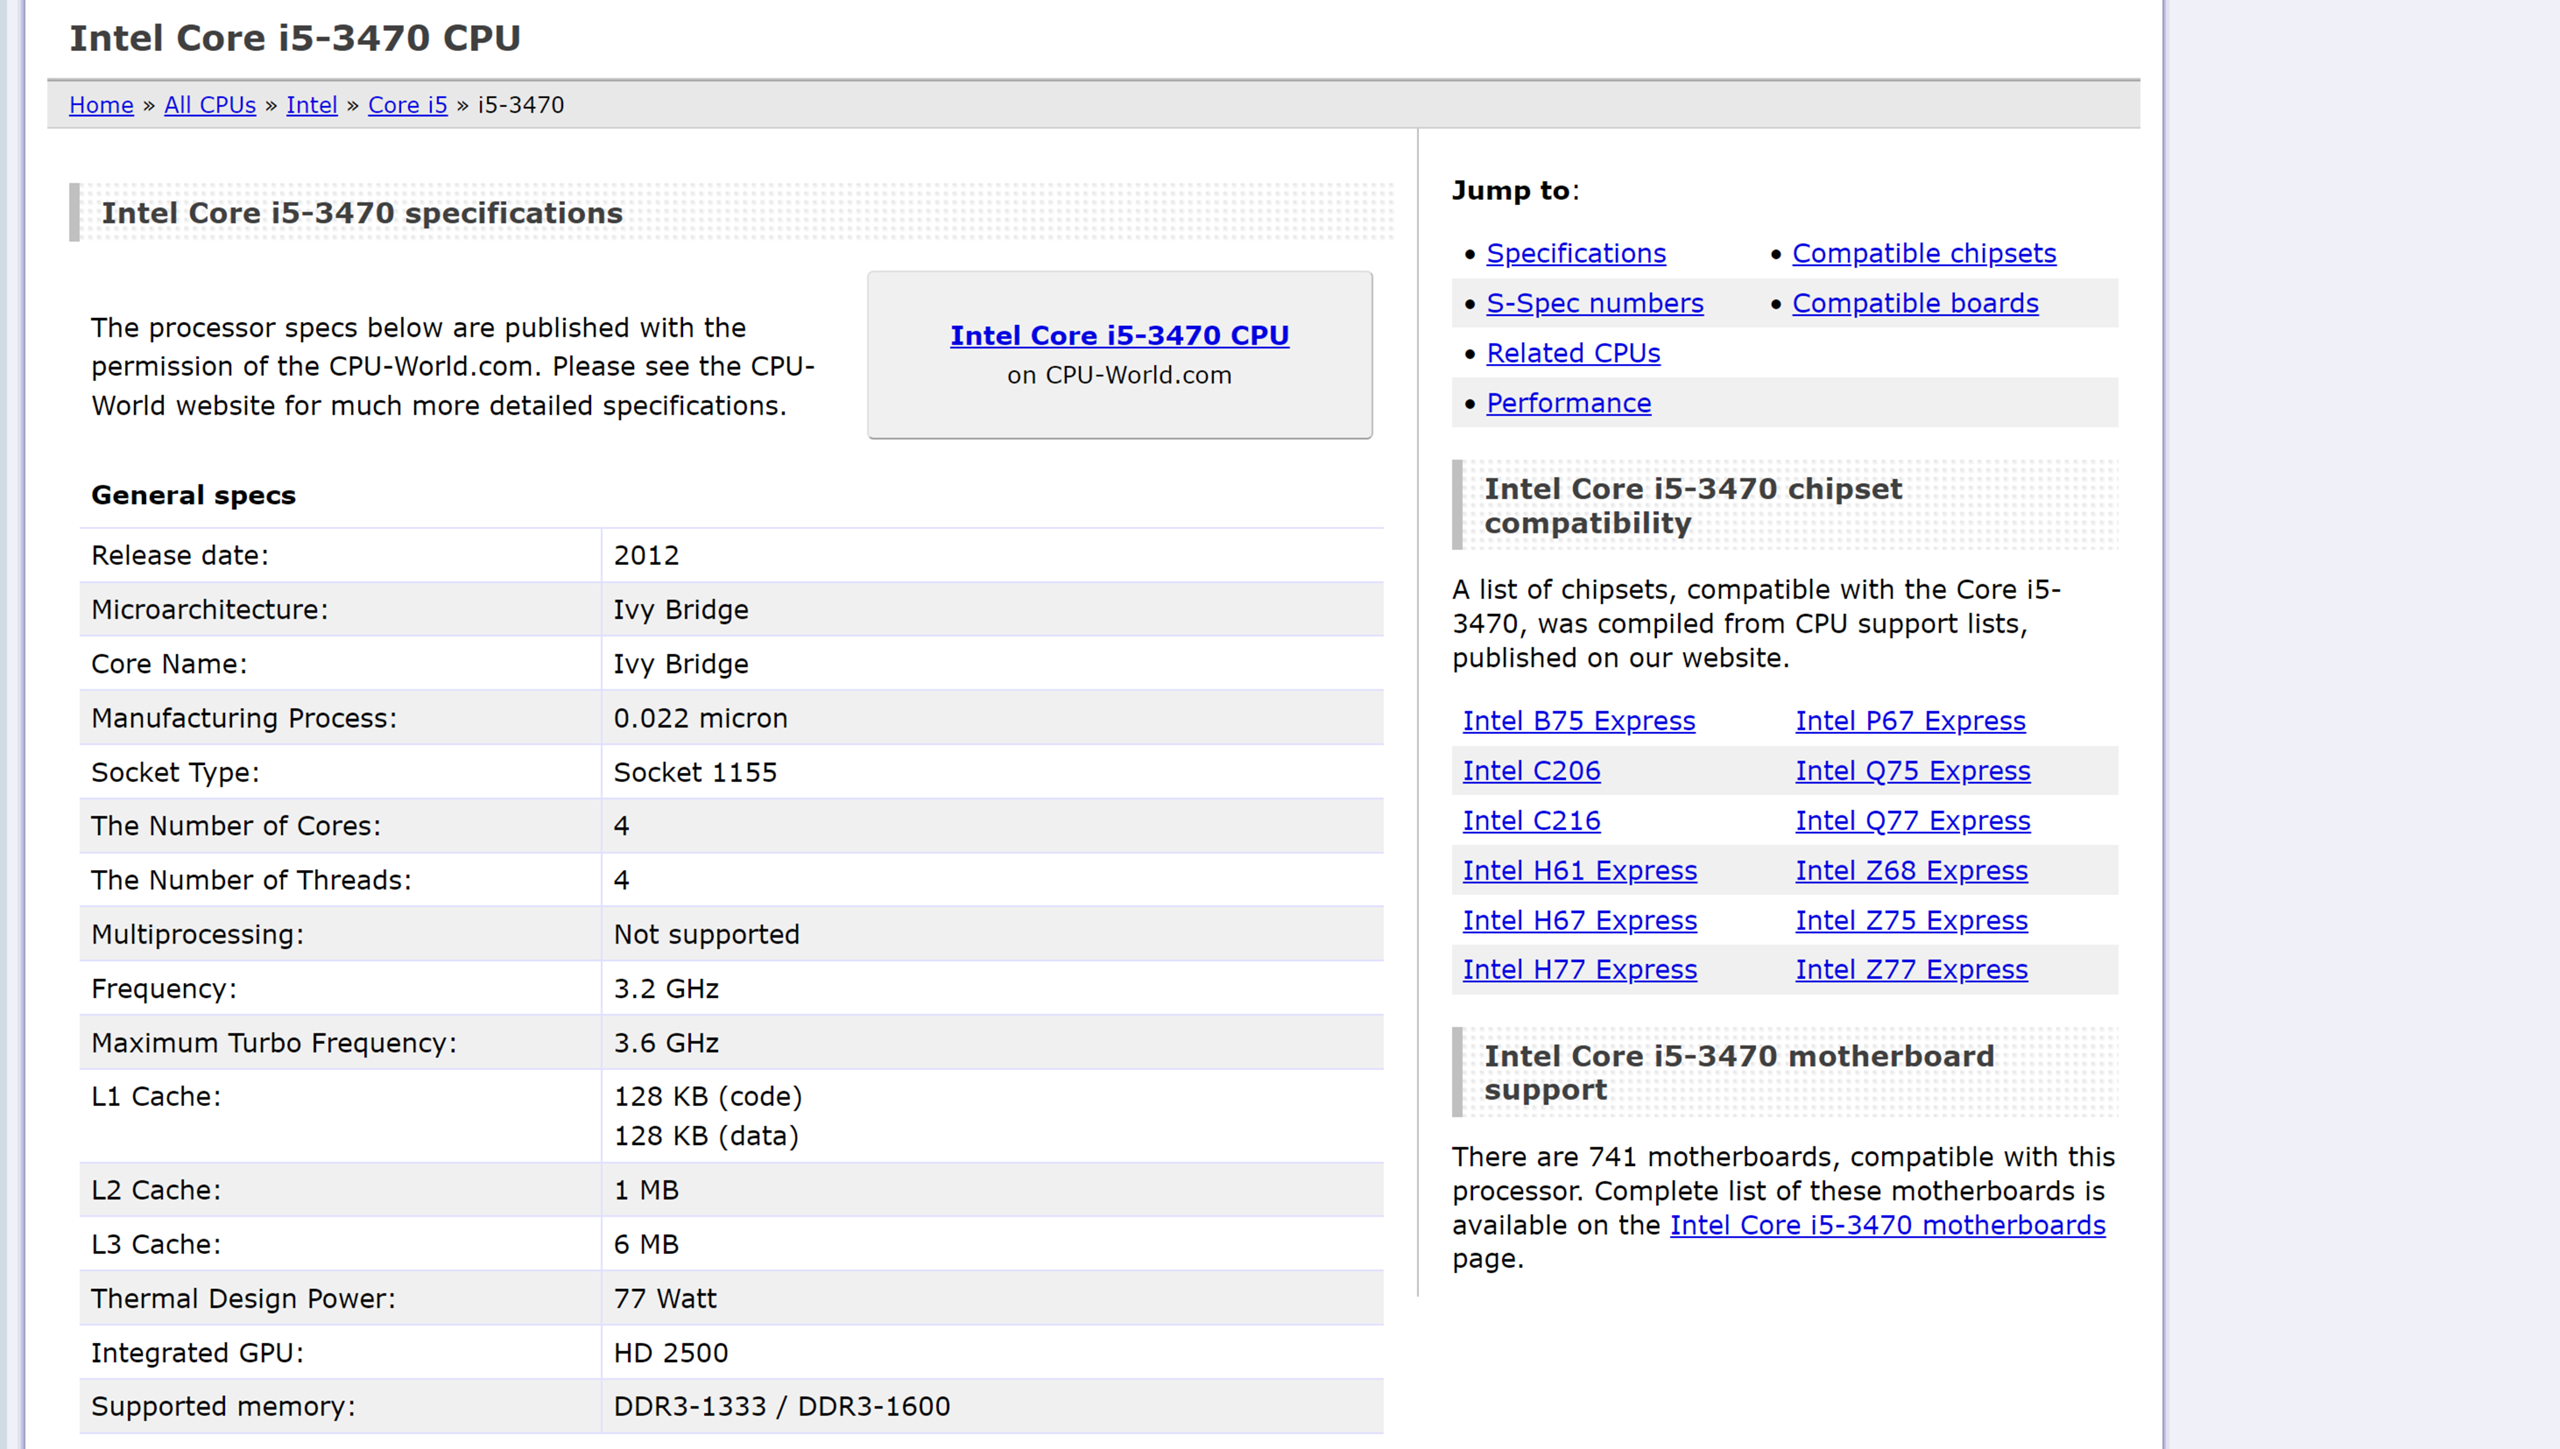2560x1449 pixels.
Task: Jump to Performance section
Action: tap(1569, 404)
